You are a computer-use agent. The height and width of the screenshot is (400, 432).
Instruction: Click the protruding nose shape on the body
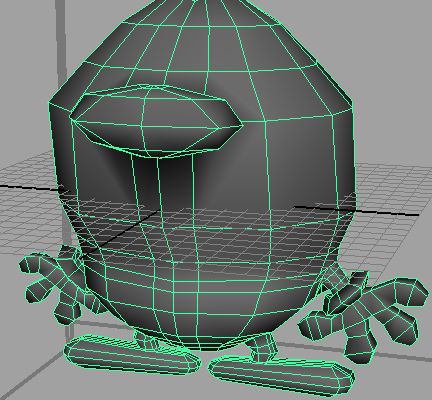pyautogui.click(x=156, y=121)
